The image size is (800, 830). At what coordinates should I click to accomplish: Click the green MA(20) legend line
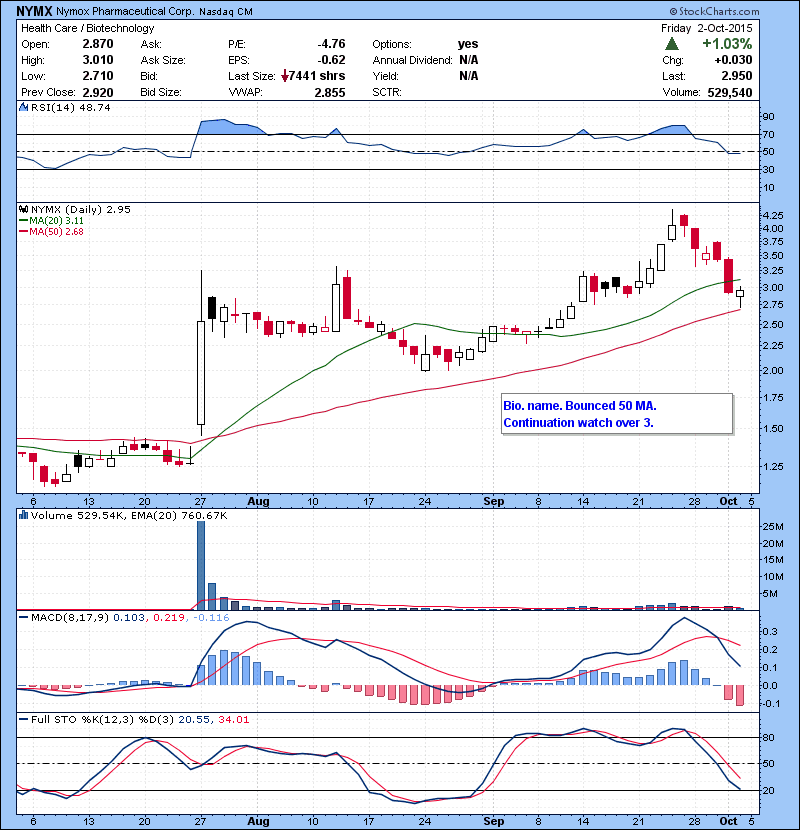point(24,221)
